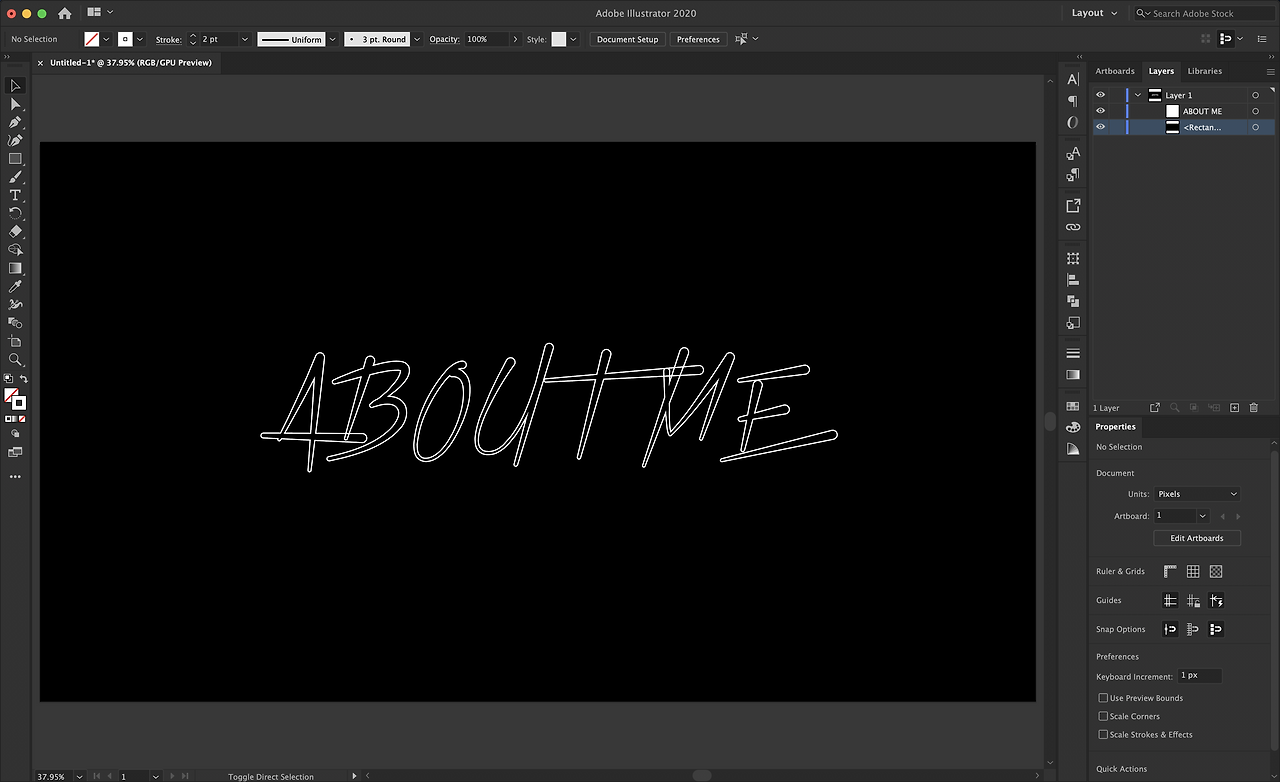Viewport: 1280px width, 782px height.
Task: Open the Links panel icon
Action: click(x=1073, y=227)
